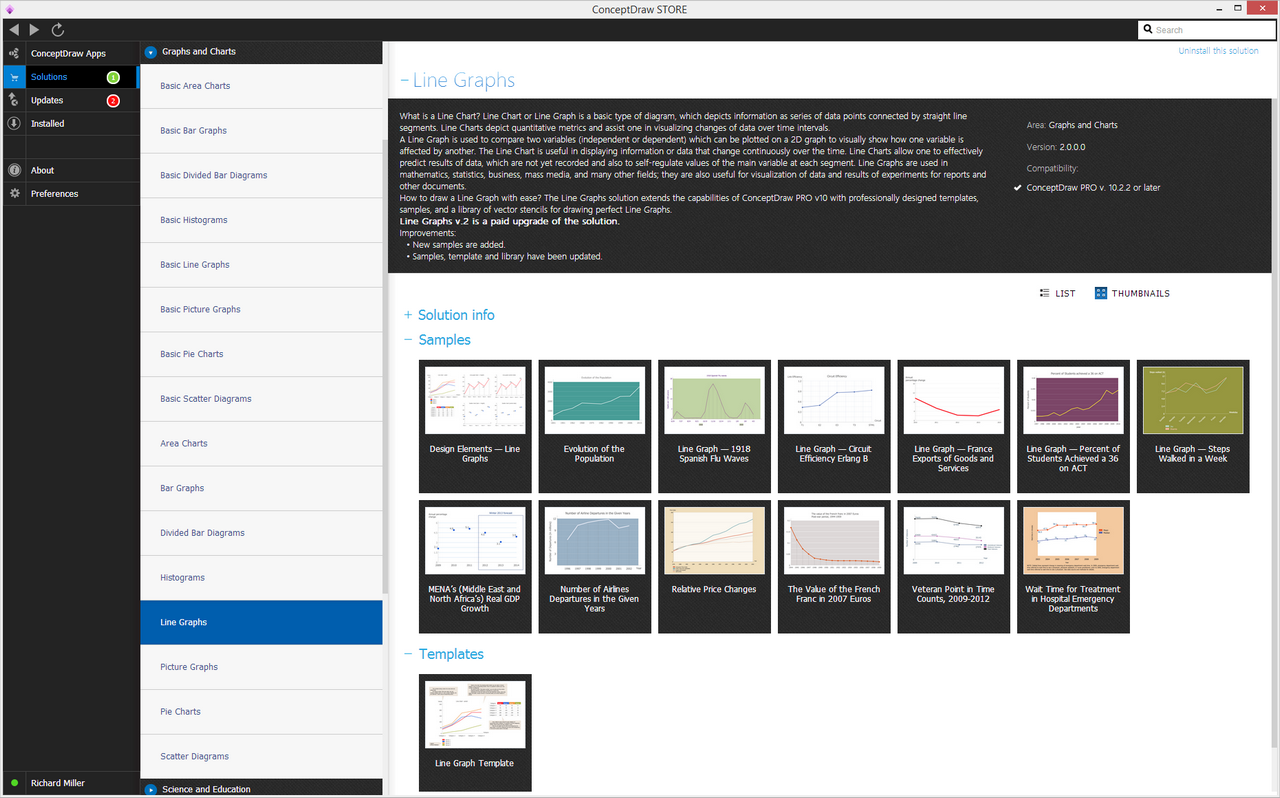Expand the Solution info section
This screenshot has height=798, width=1280.
(x=408, y=315)
